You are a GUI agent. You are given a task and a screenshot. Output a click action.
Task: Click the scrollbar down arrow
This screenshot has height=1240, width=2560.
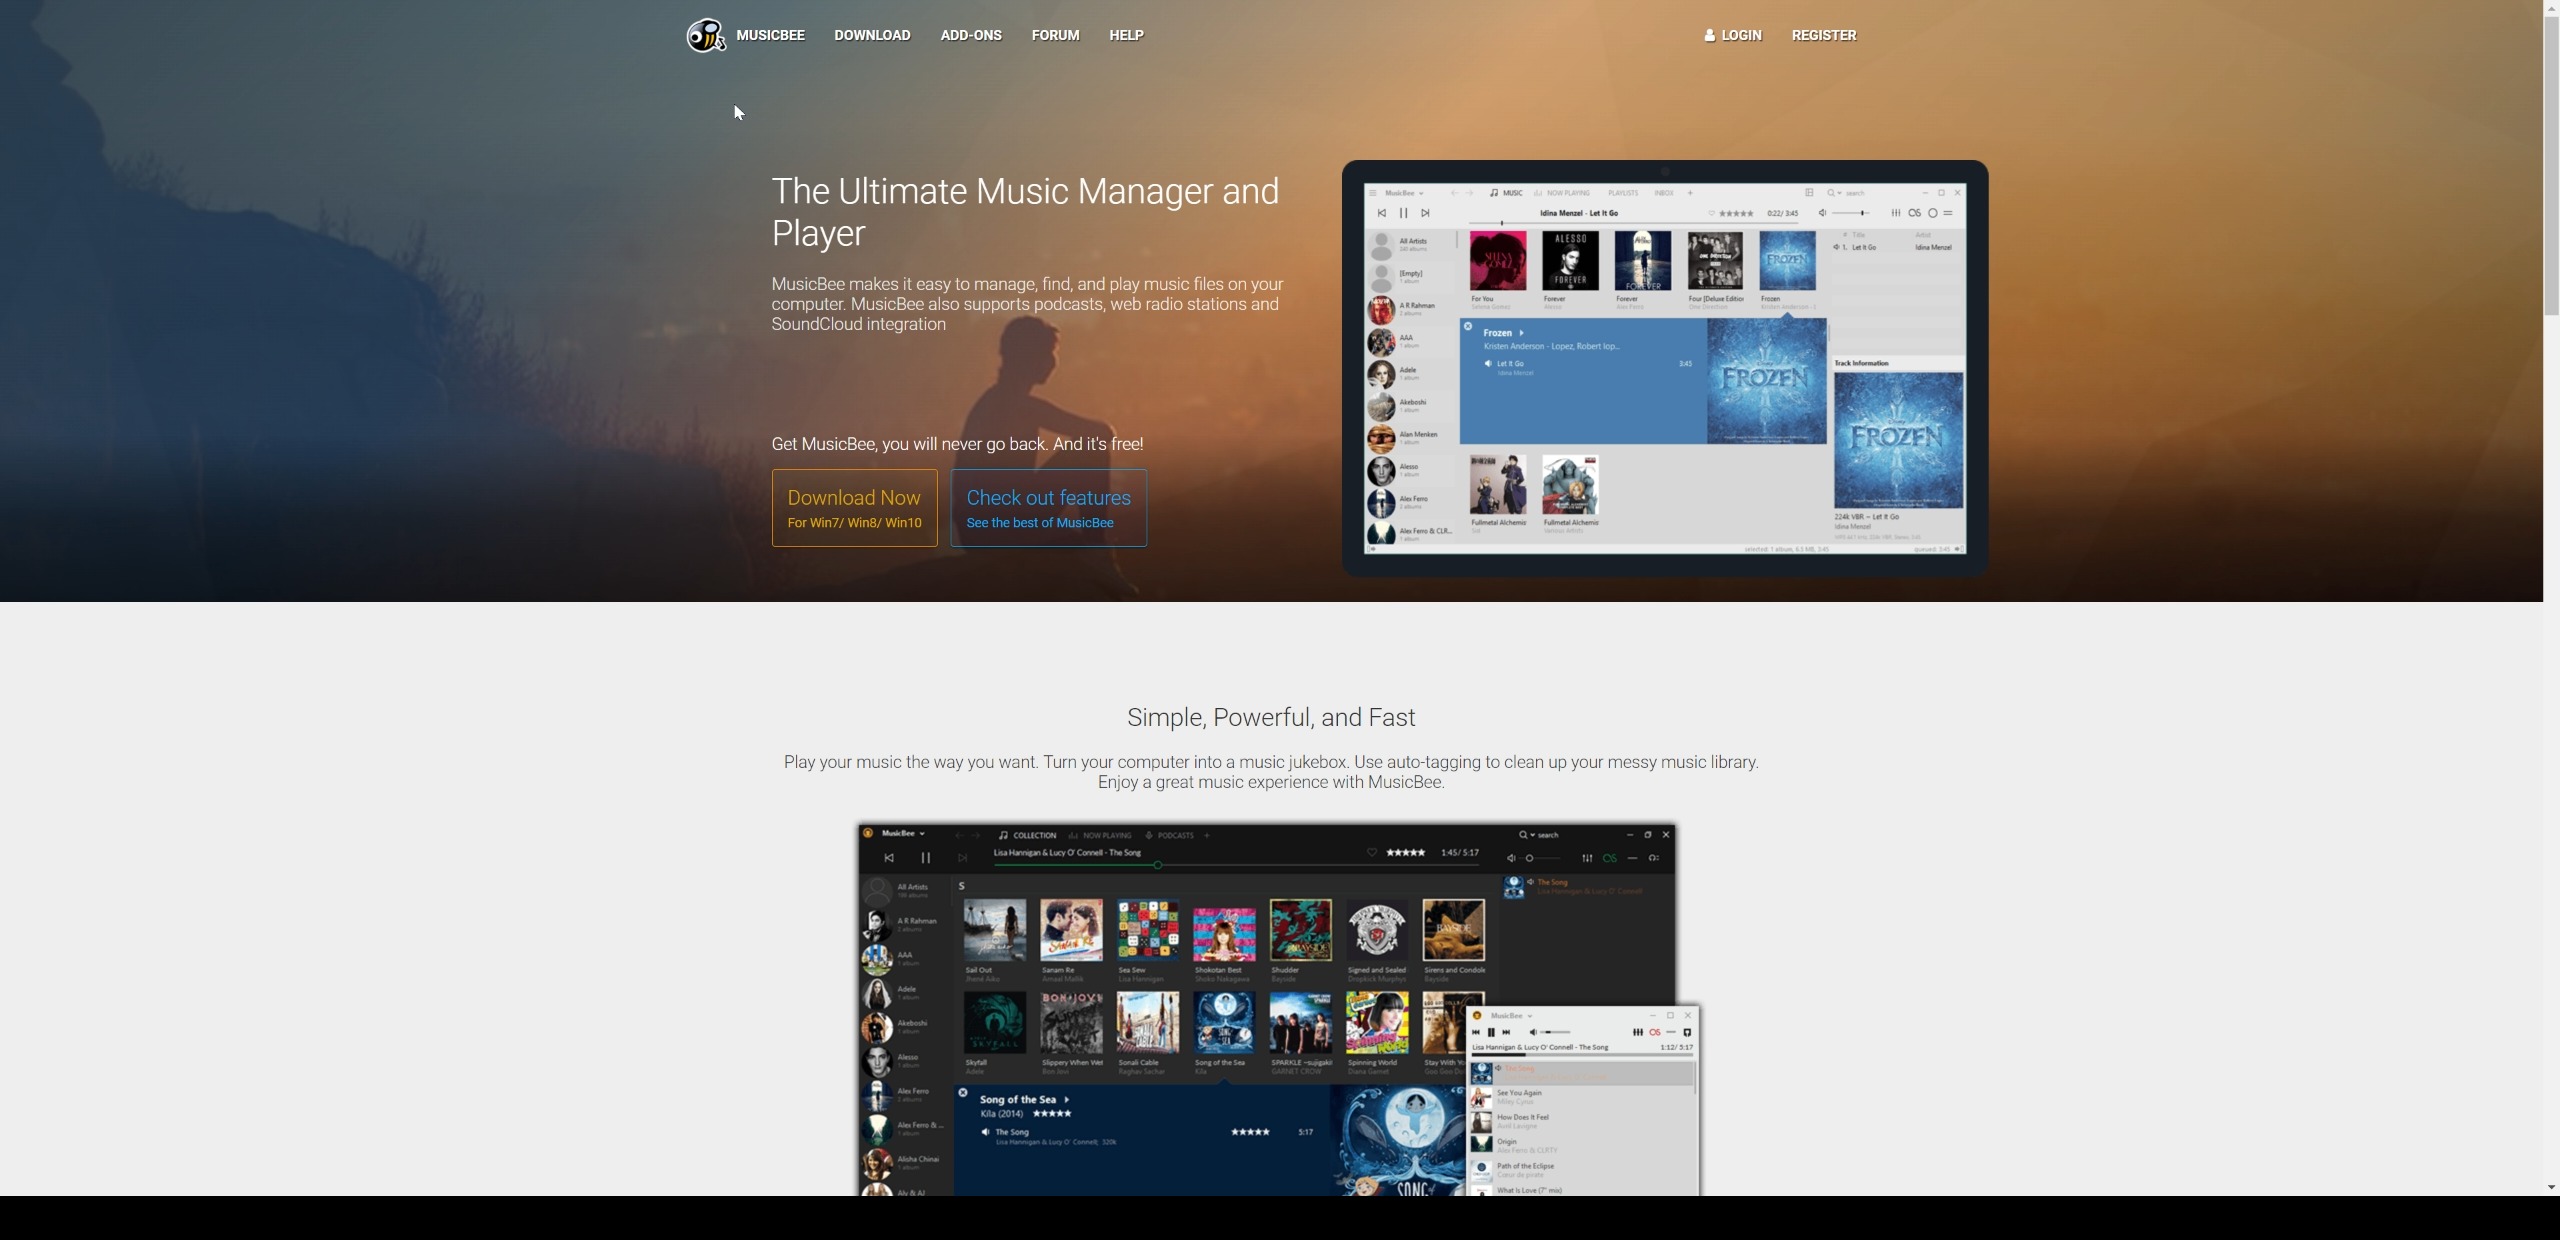pos(2551,1187)
